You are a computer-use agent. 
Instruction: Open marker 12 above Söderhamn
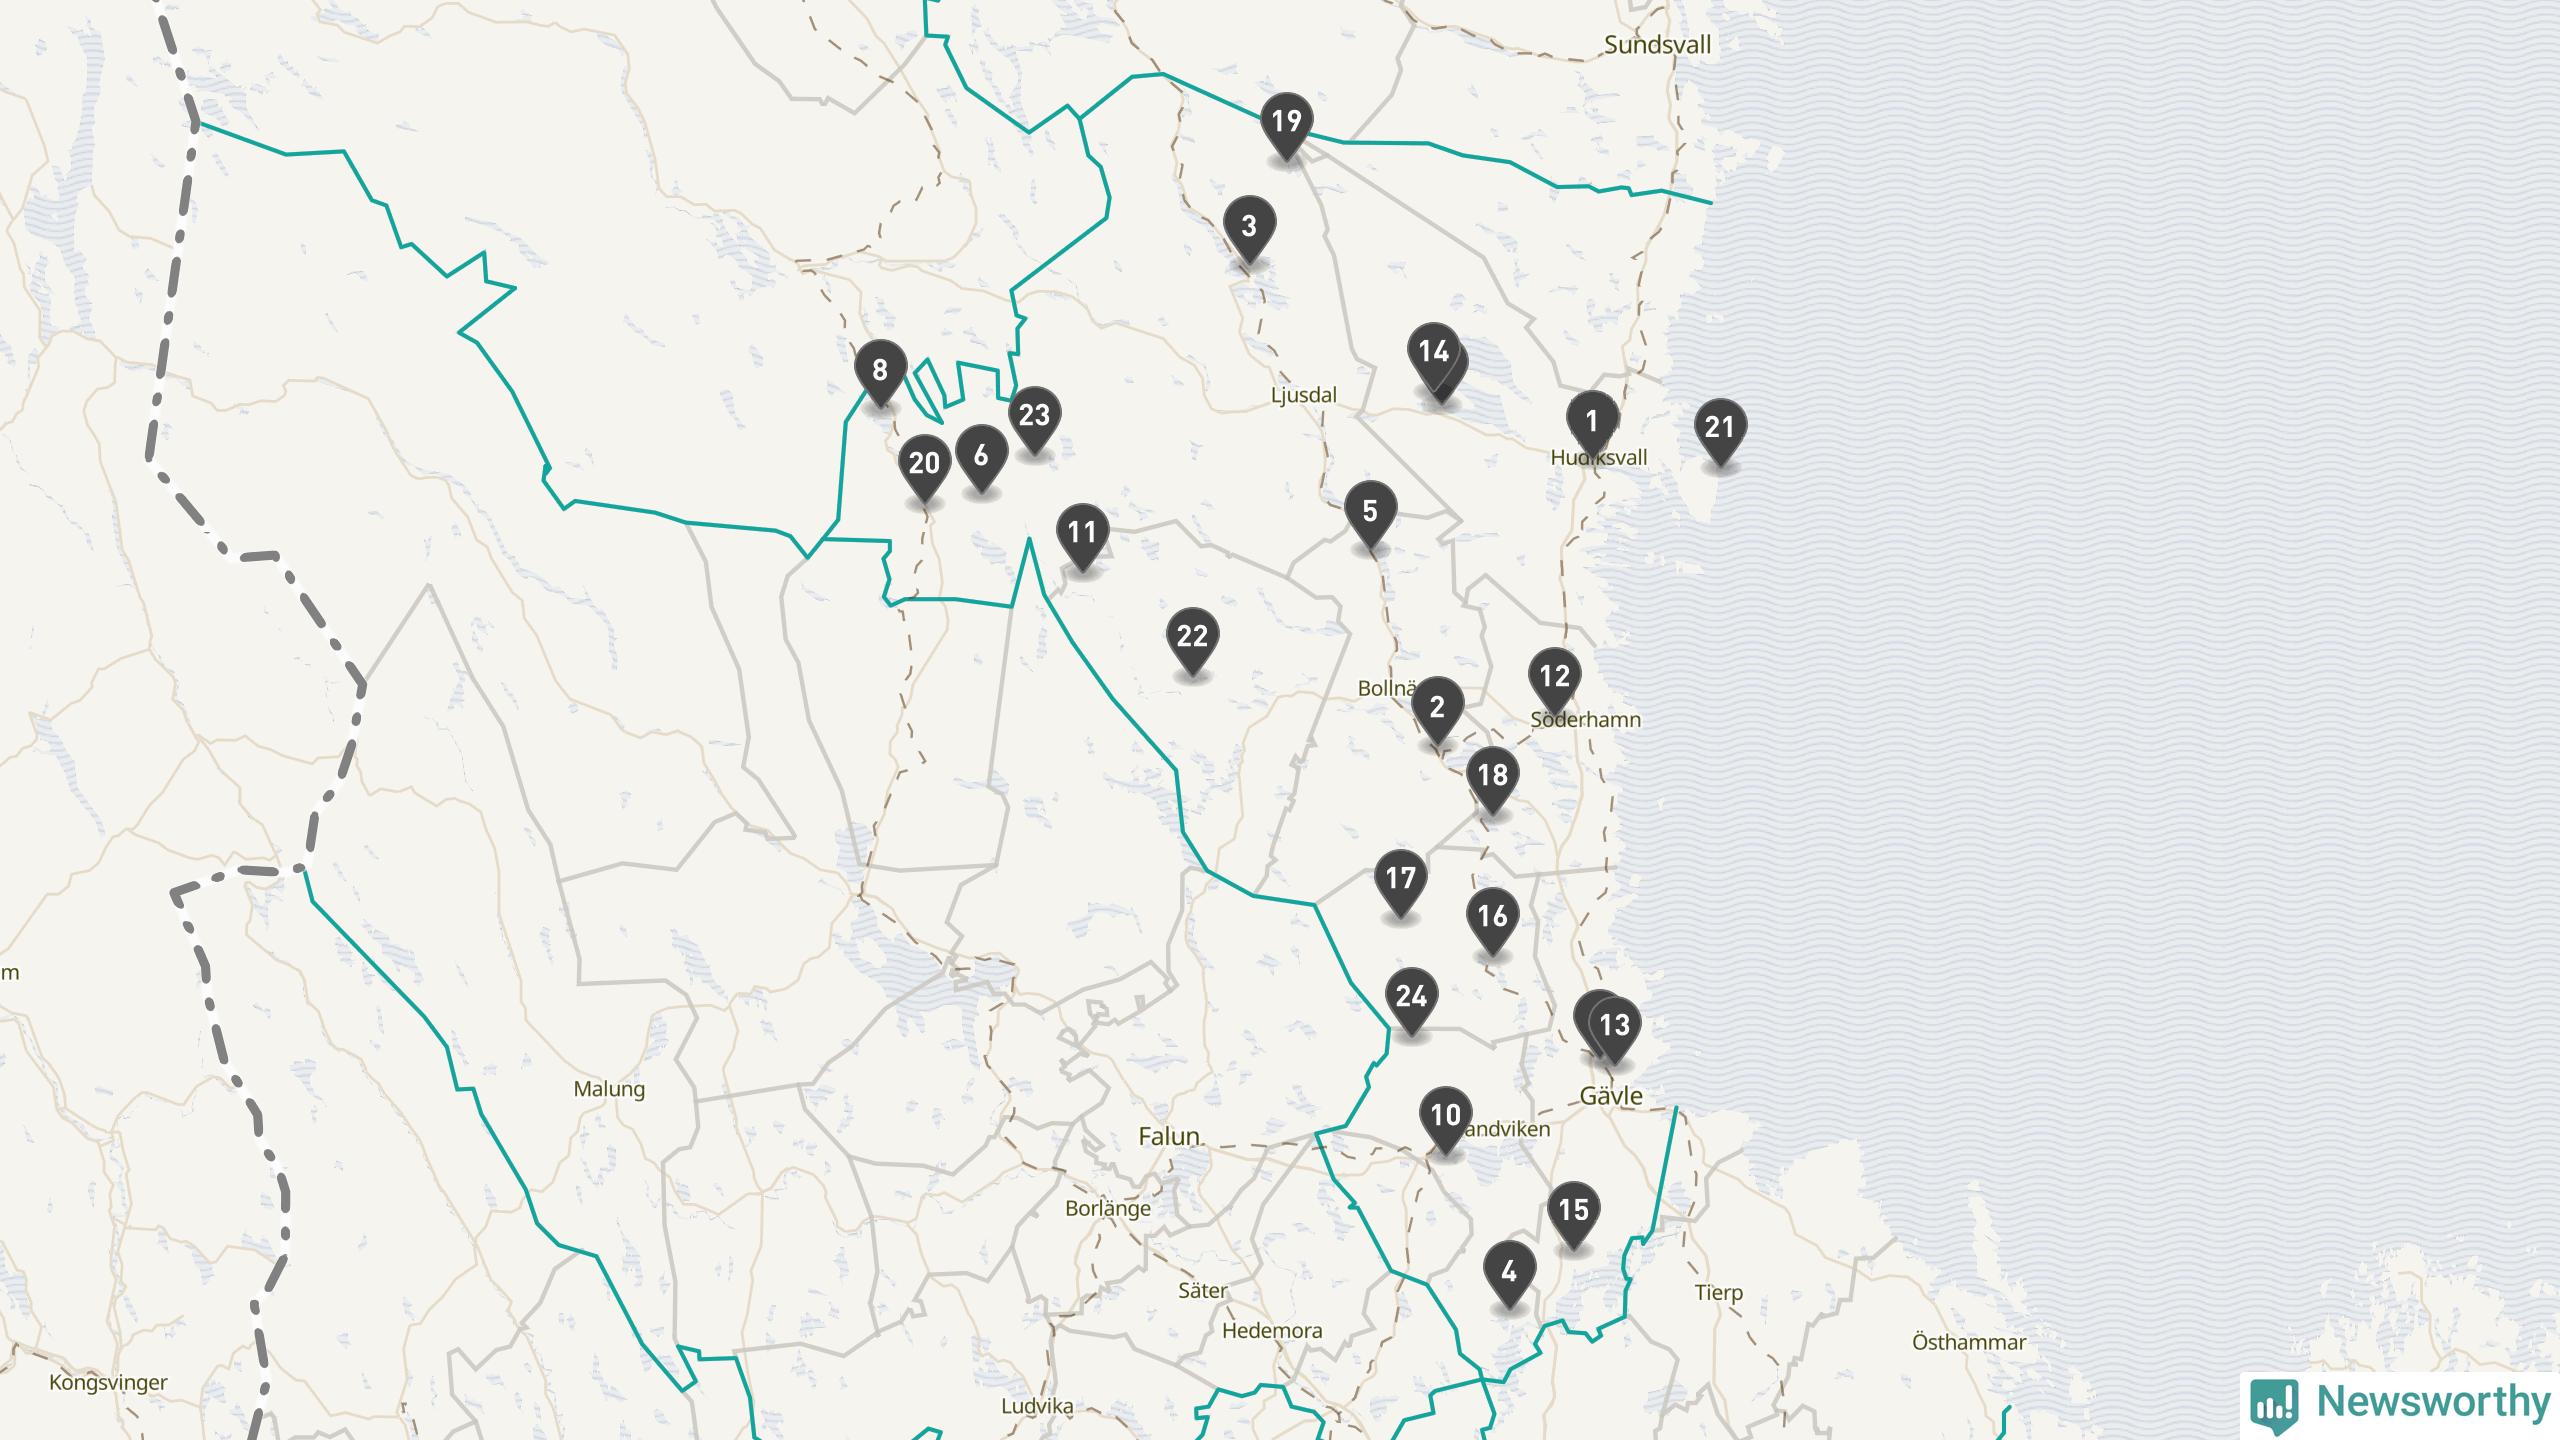[x=1554, y=680]
